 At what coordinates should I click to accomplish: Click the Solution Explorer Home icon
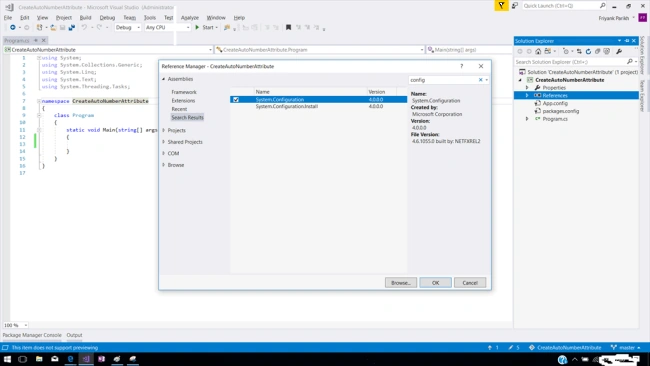coord(538,51)
